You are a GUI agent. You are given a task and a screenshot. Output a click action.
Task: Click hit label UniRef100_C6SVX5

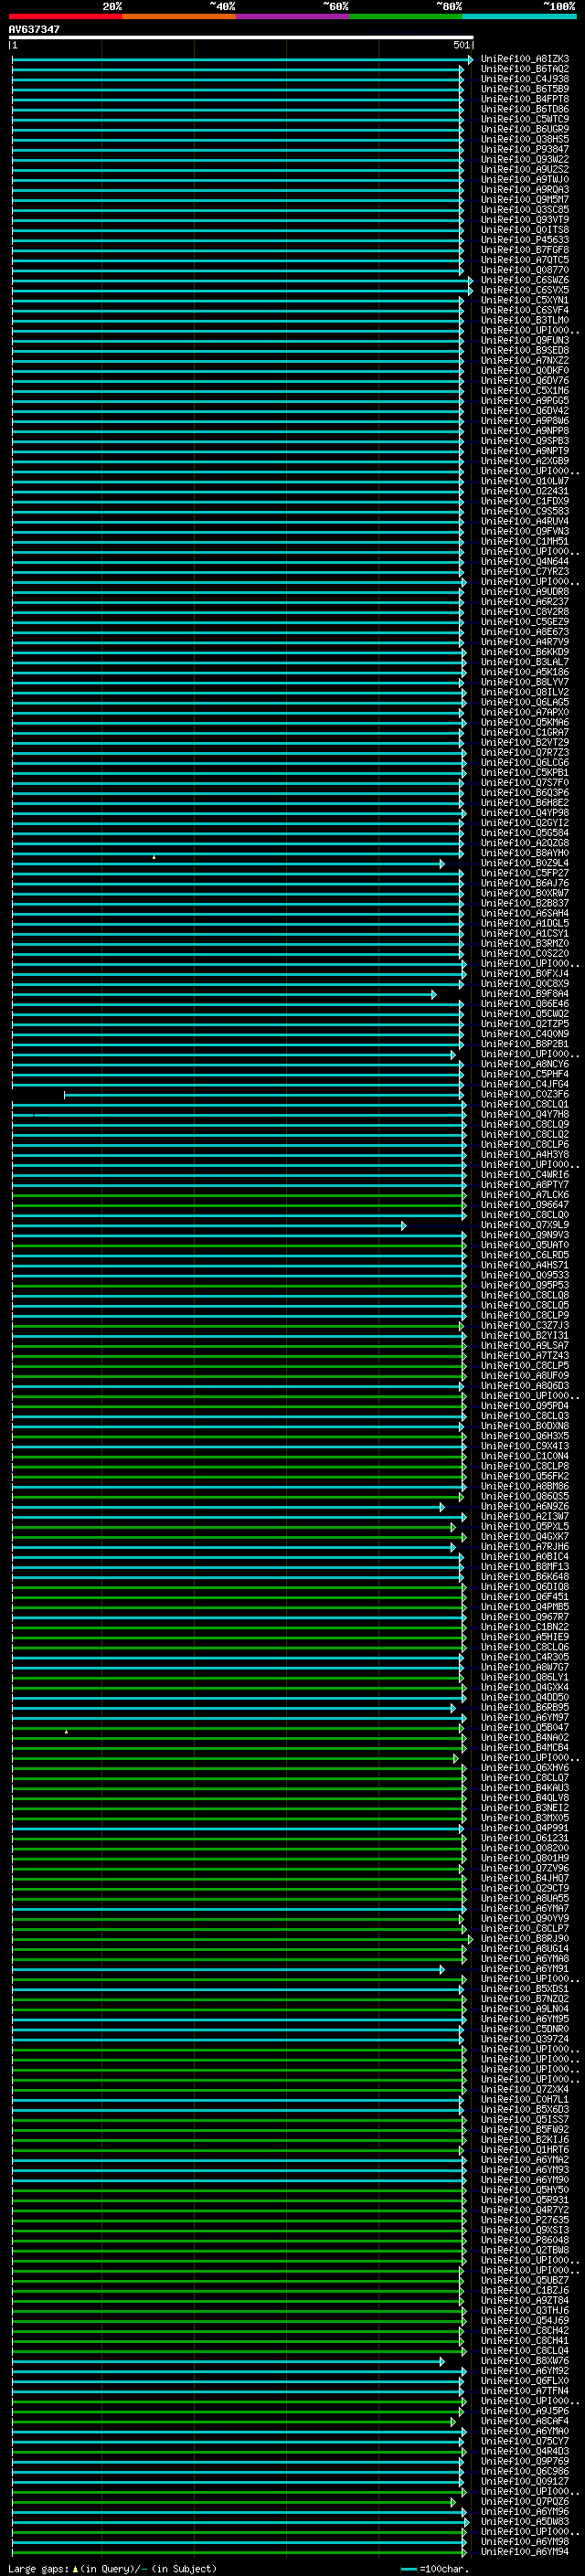pyautogui.click(x=524, y=290)
